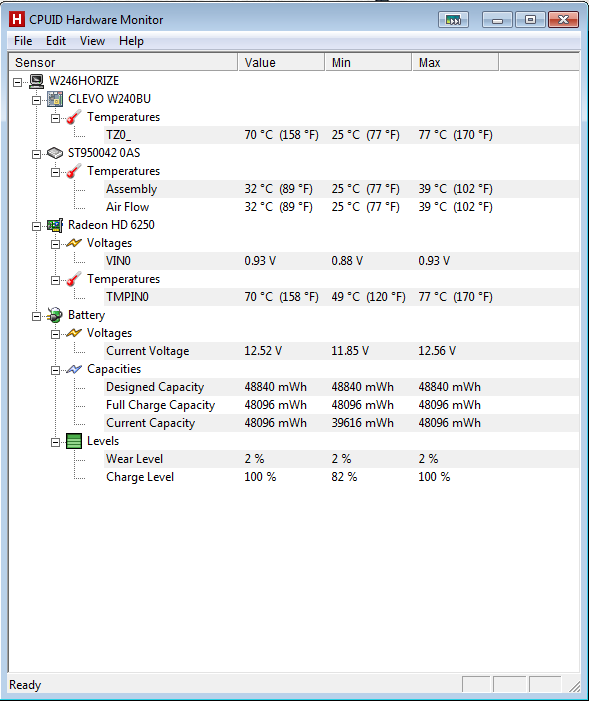Click the 39616 mWh minimum capacity value
Image resolution: width=589 pixels, height=701 pixels.
[363, 423]
